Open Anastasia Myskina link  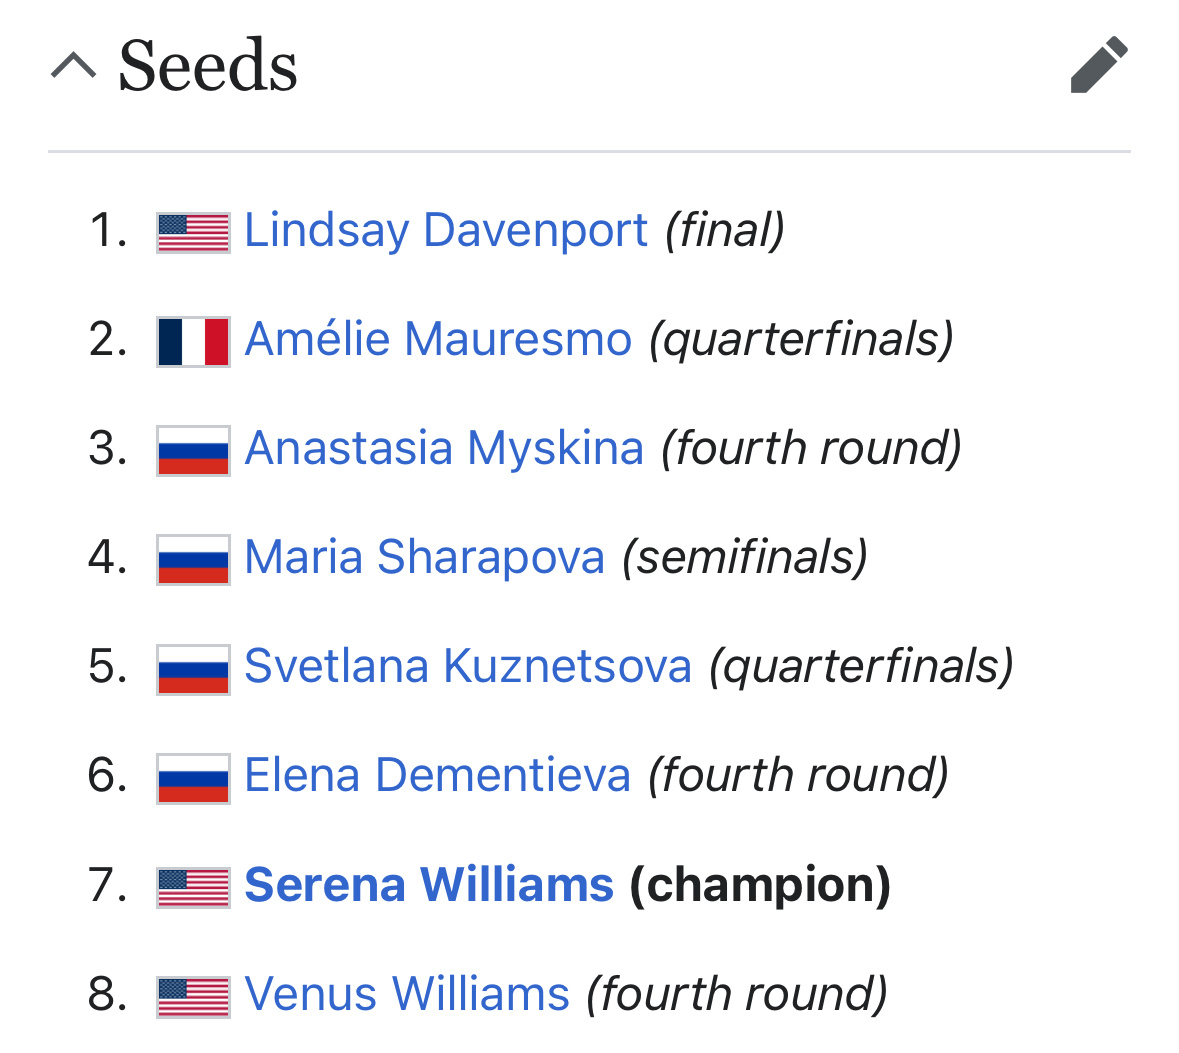[x=444, y=448]
